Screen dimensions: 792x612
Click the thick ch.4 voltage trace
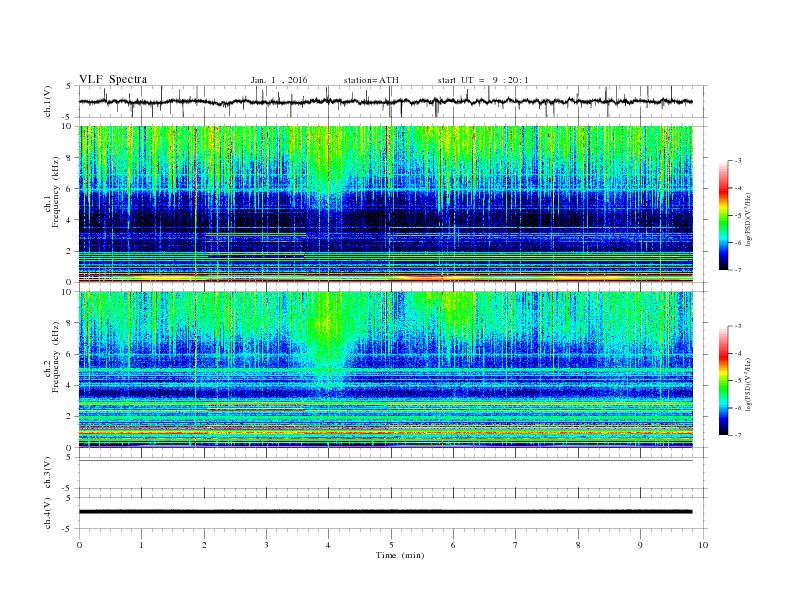click(386, 512)
